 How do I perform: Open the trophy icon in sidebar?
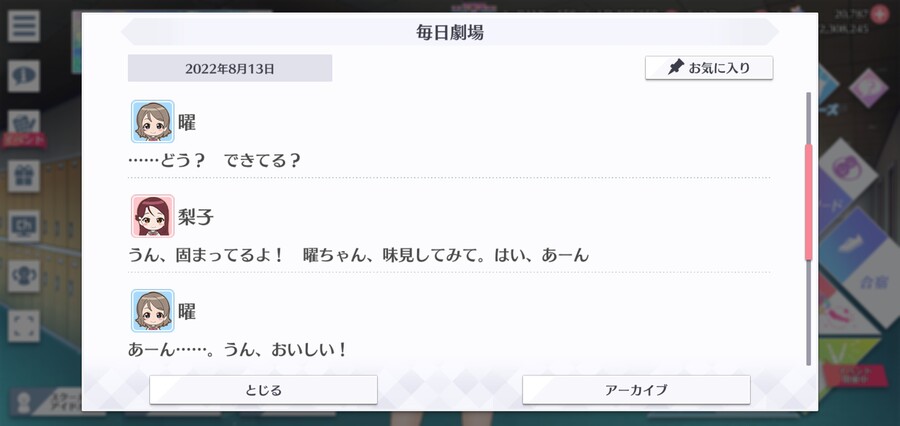(24, 276)
